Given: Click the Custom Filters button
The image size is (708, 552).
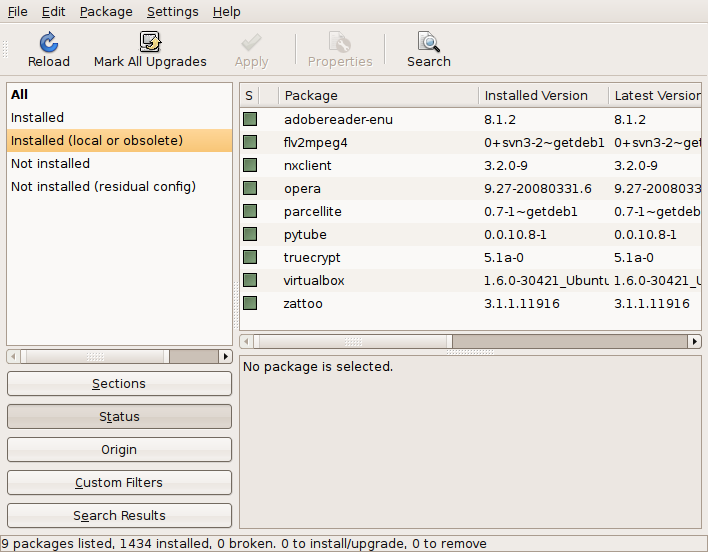Looking at the screenshot, I should pyautogui.click(x=119, y=482).
